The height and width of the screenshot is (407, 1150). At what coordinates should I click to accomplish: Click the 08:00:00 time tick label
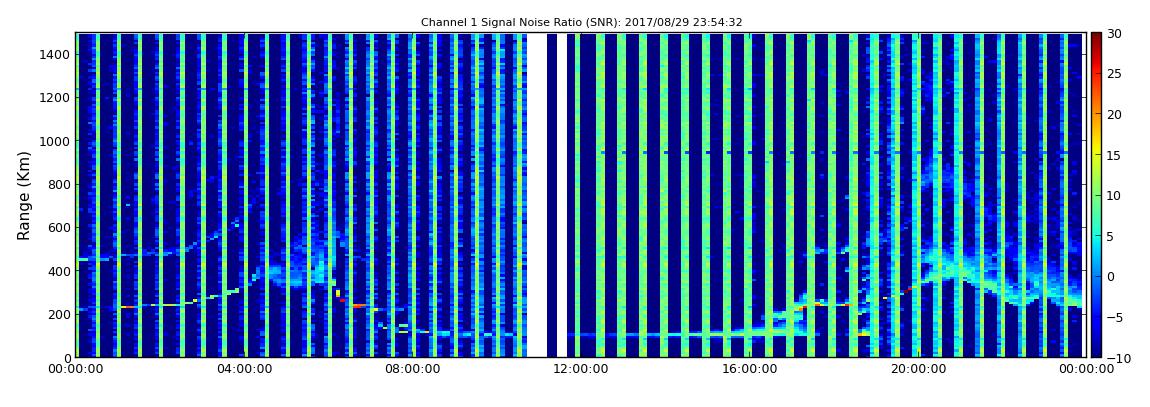413,370
